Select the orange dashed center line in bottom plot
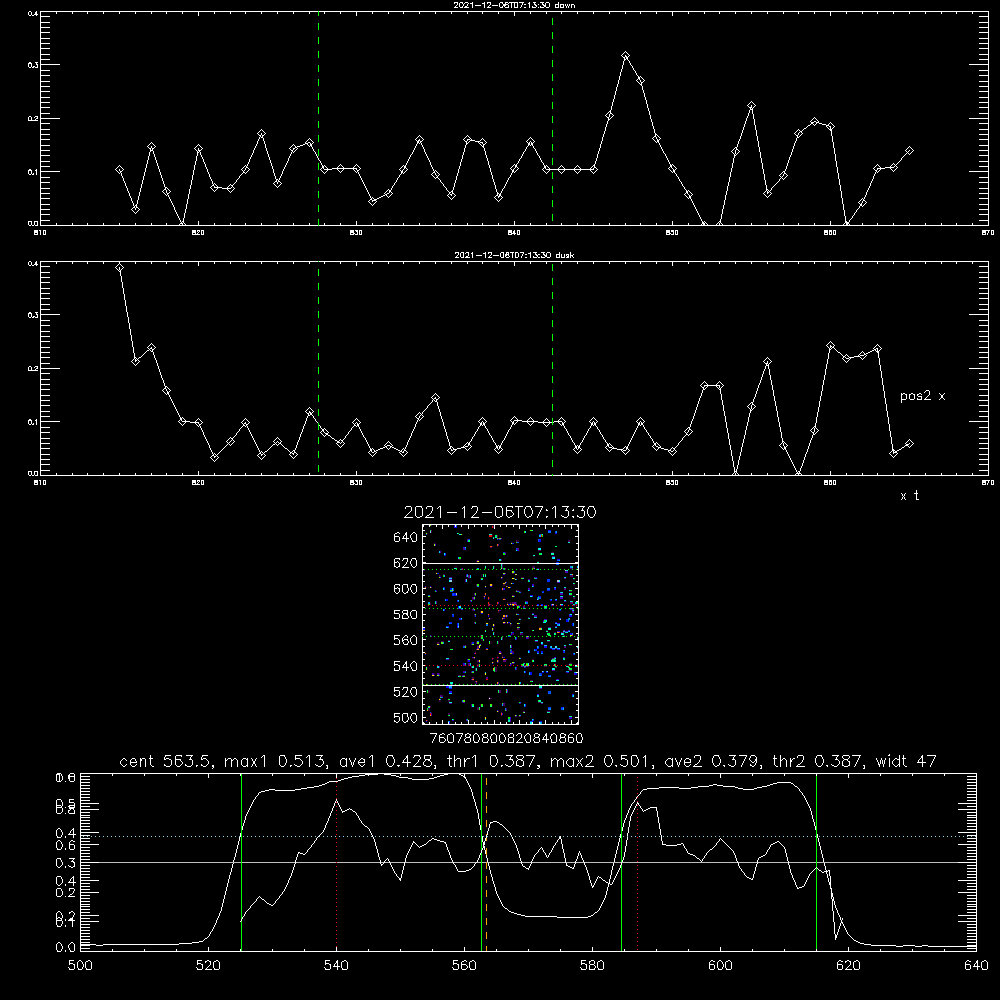The width and height of the screenshot is (1000, 1000). [487, 862]
